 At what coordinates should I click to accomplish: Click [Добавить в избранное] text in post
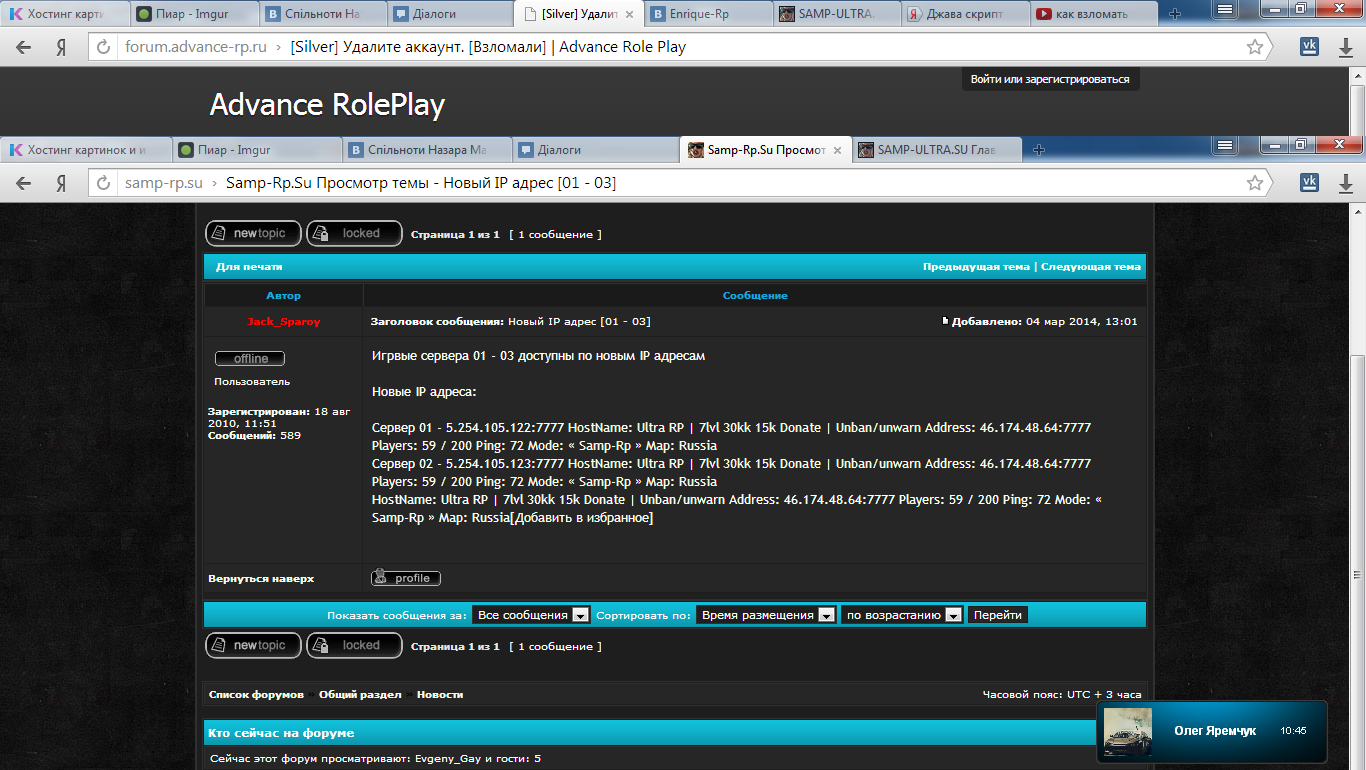(x=581, y=517)
